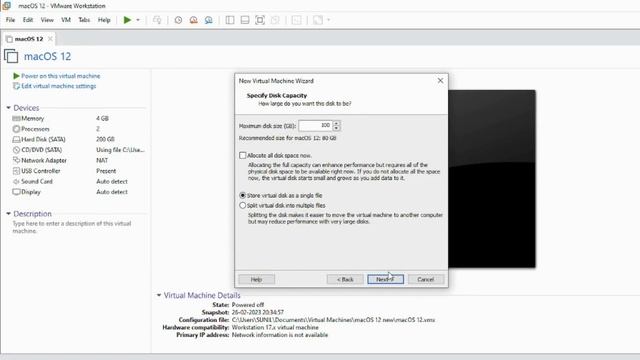This screenshot has width=640, height=360.
Task: Click Power on this virtual machine link
Action: [x=60, y=76]
